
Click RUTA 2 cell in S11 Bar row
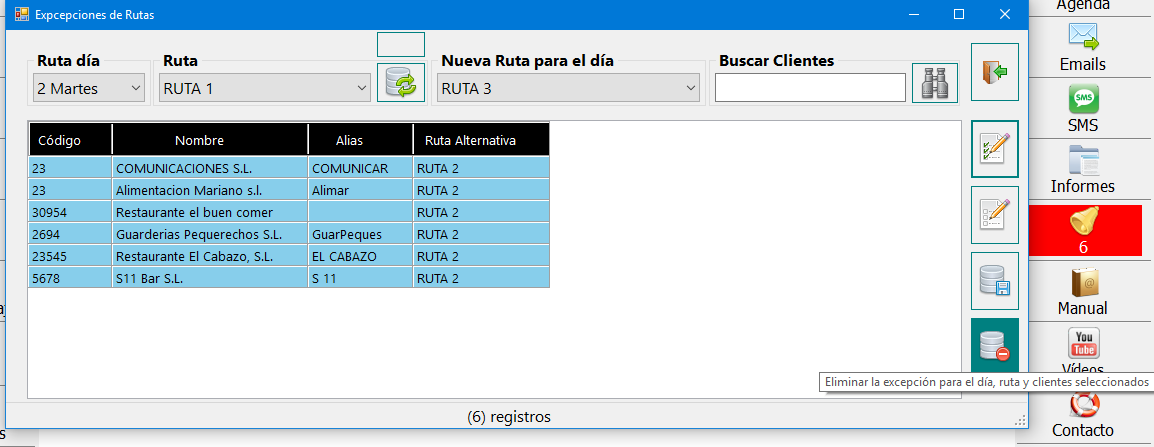[x=481, y=278]
